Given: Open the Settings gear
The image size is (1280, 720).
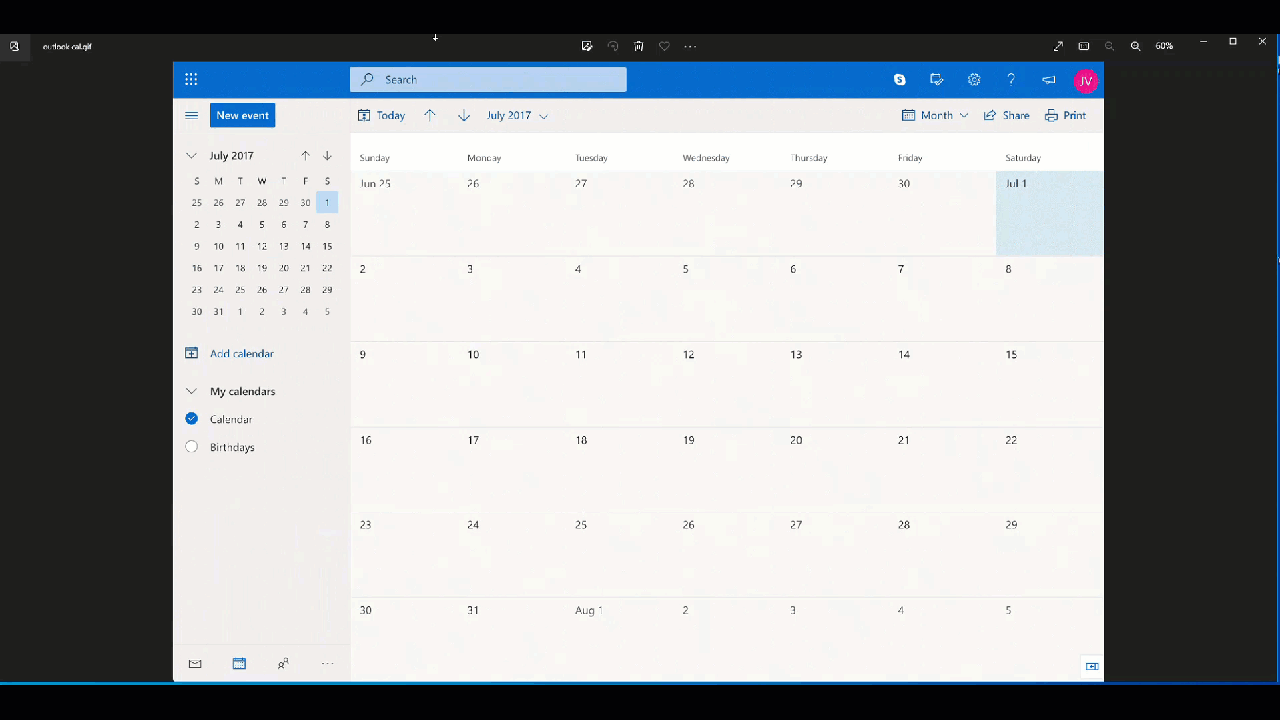Looking at the screenshot, I should 974,80.
